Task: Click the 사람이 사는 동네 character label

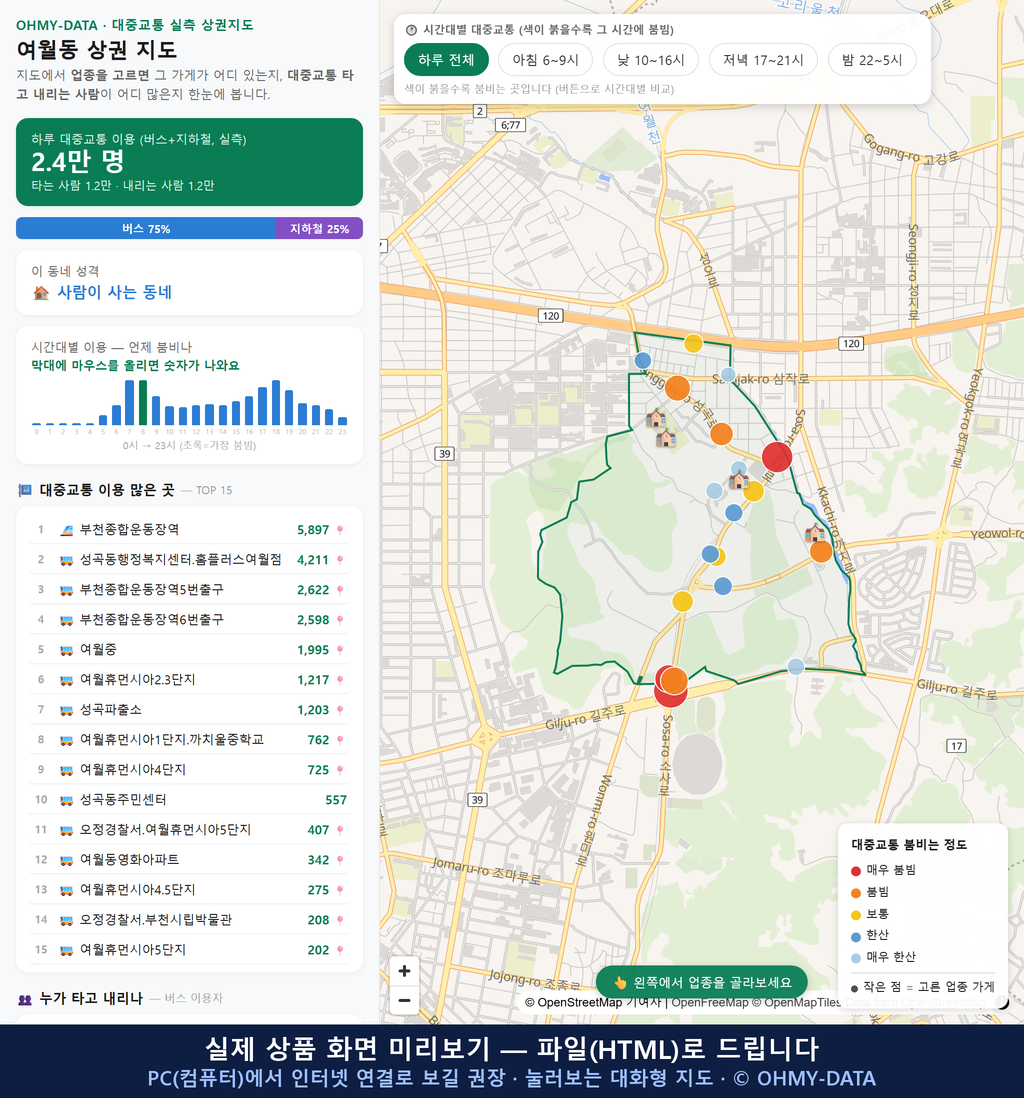Action: click(x=114, y=292)
